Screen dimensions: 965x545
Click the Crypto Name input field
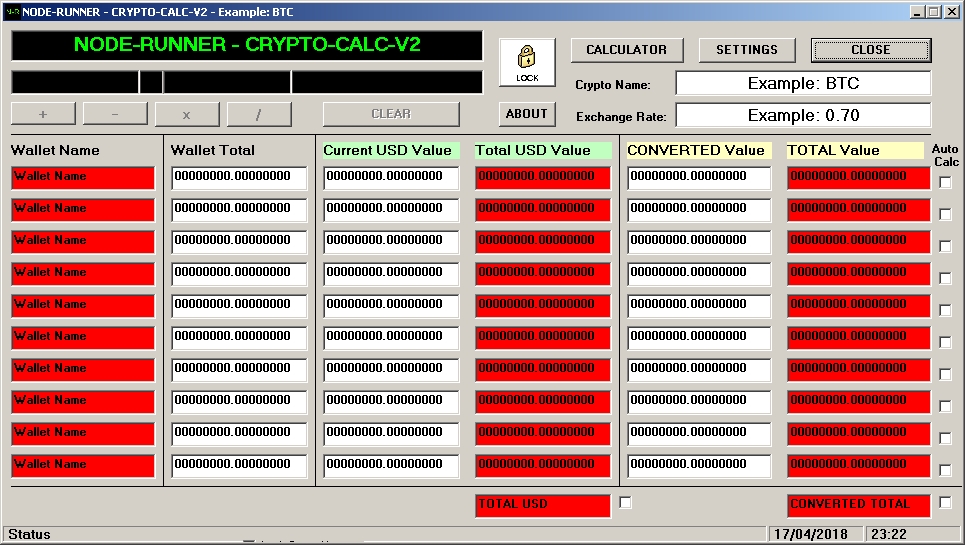[x=803, y=83]
